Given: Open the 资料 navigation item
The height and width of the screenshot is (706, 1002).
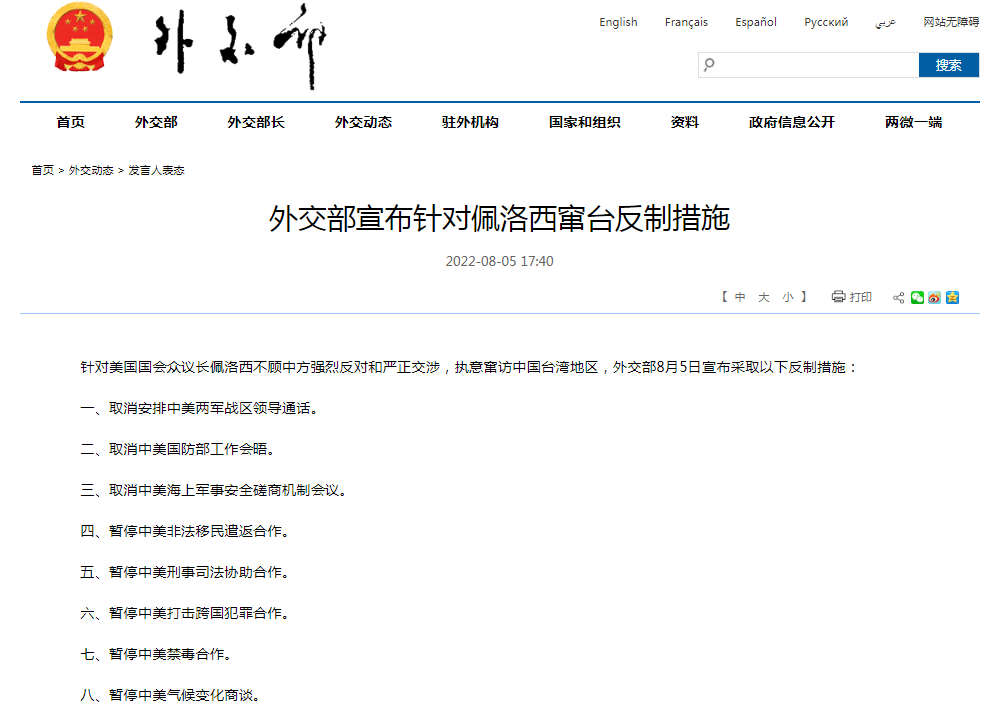Looking at the screenshot, I should click(x=684, y=122).
